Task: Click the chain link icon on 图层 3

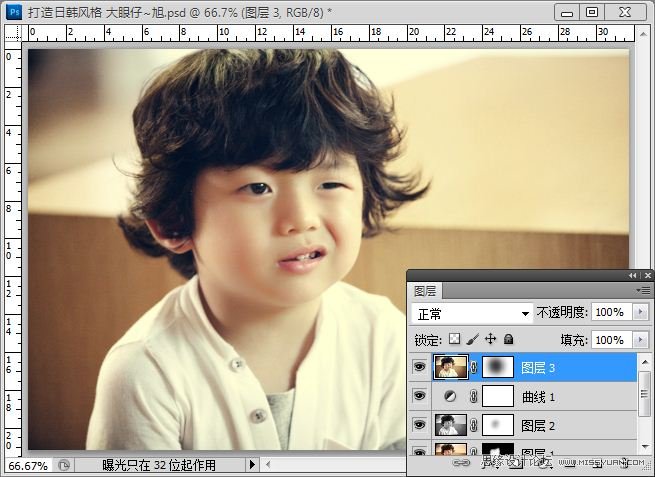Action: coord(474,367)
